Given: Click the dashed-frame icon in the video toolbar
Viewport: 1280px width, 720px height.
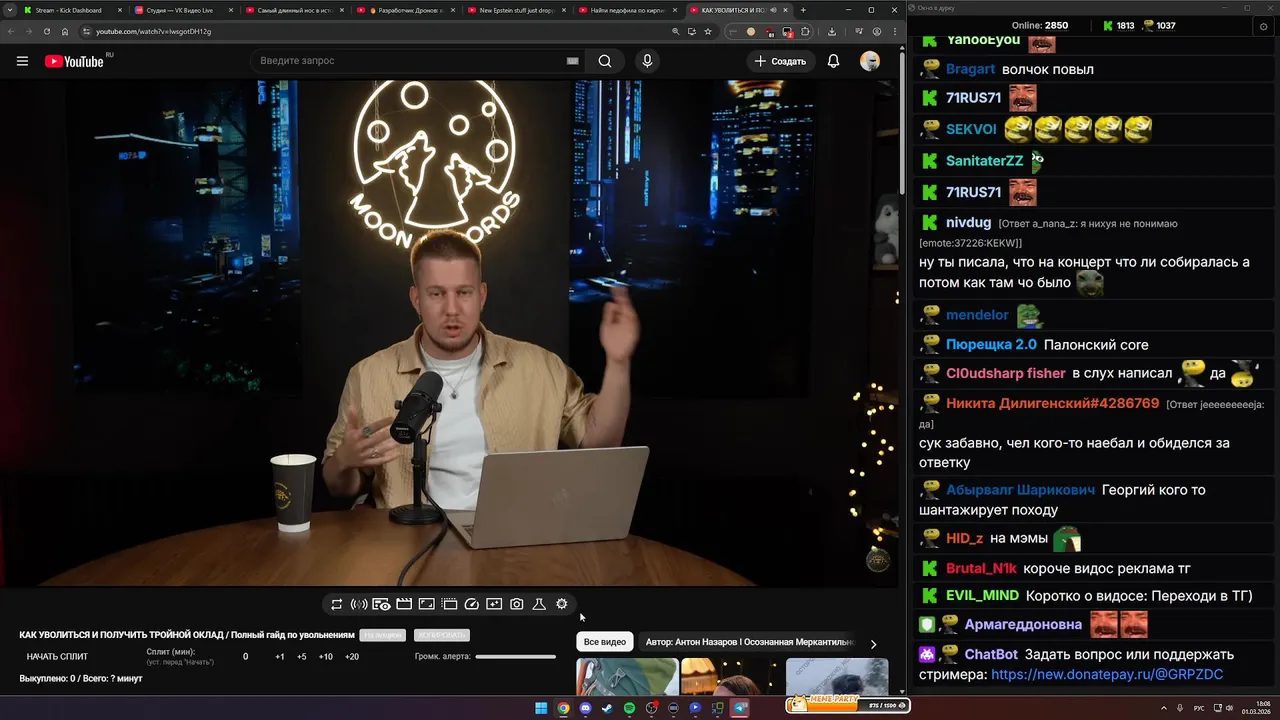Looking at the screenshot, I should [x=449, y=604].
